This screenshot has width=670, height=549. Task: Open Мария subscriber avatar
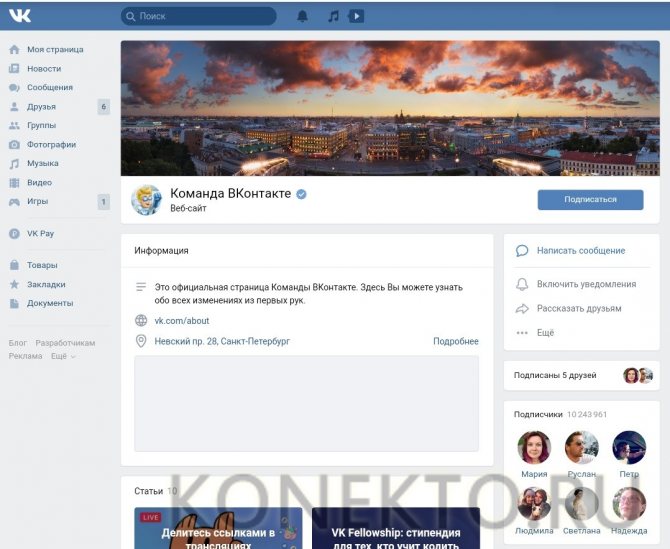click(534, 447)
